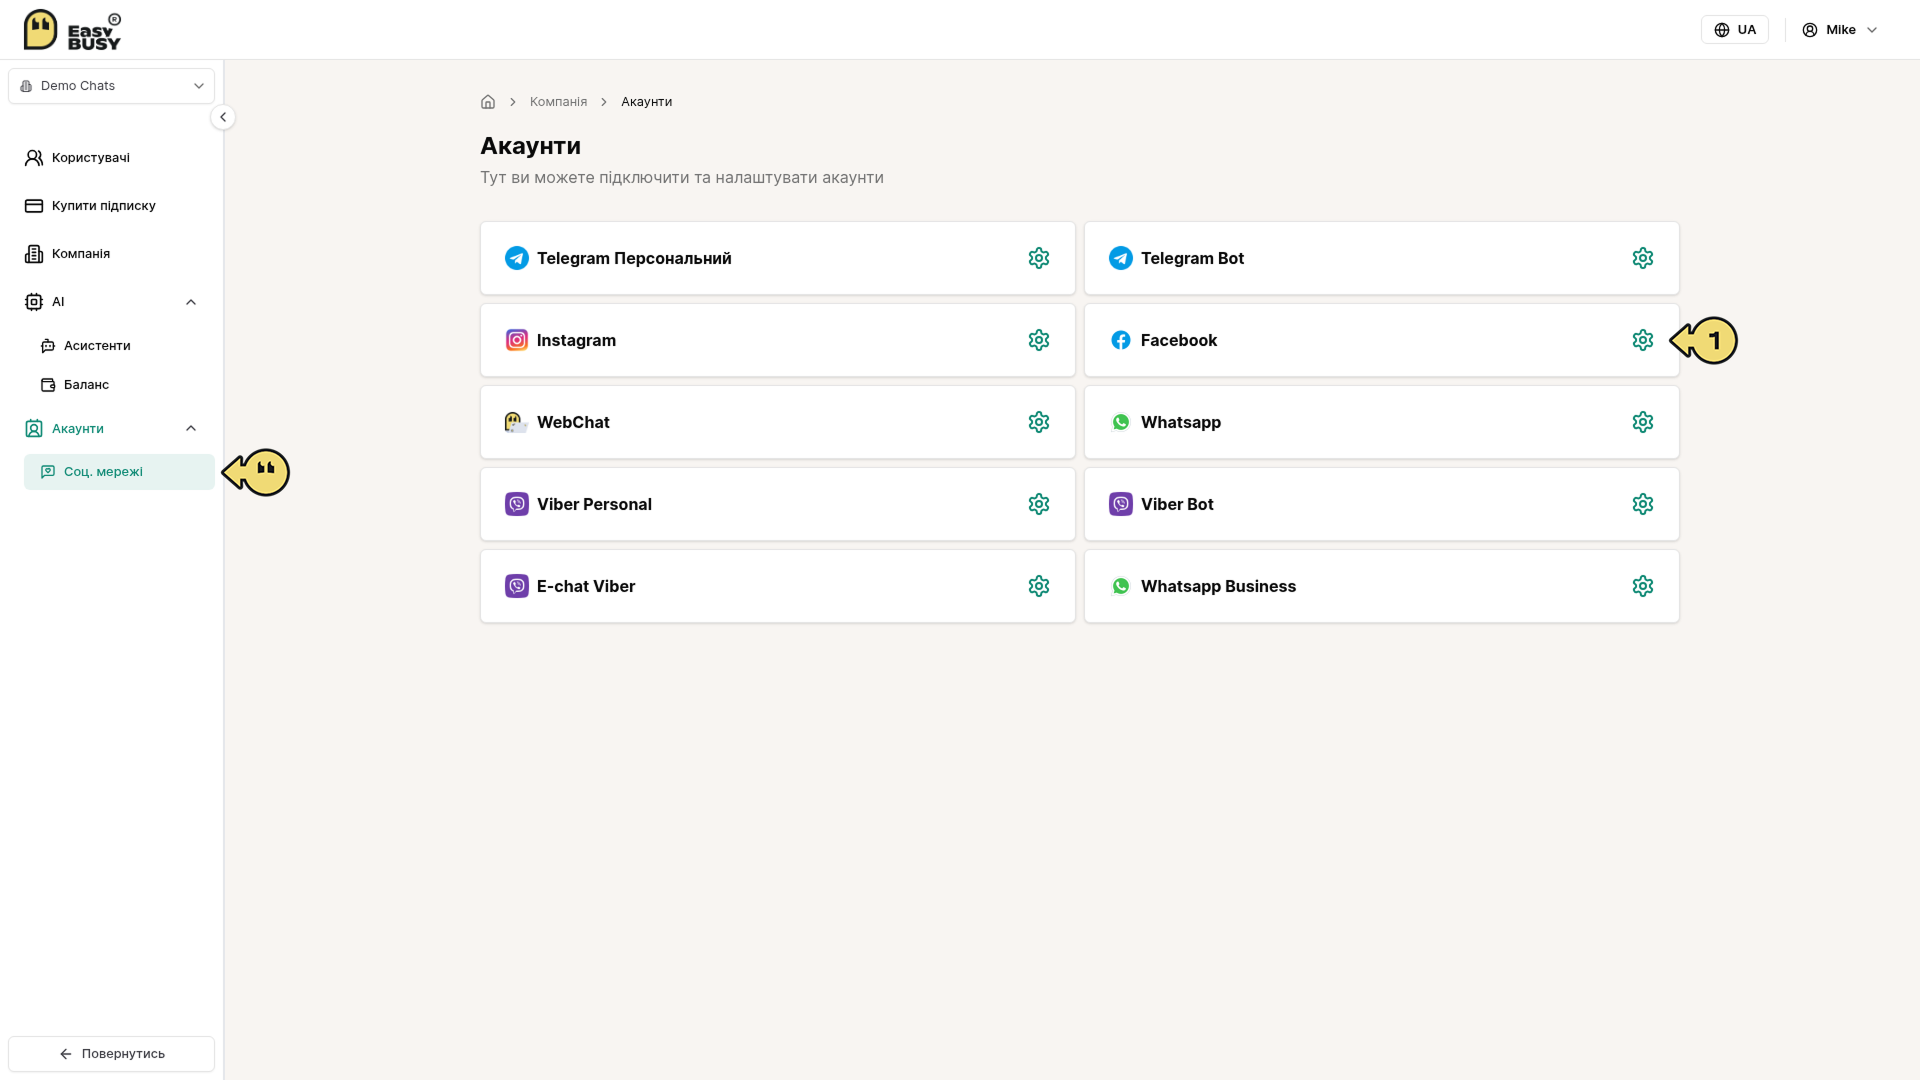The height and width of the screenshot is (1080, 1920).
Task: Click the Telegram Bot card title
Action: (x=1192, y=258)
